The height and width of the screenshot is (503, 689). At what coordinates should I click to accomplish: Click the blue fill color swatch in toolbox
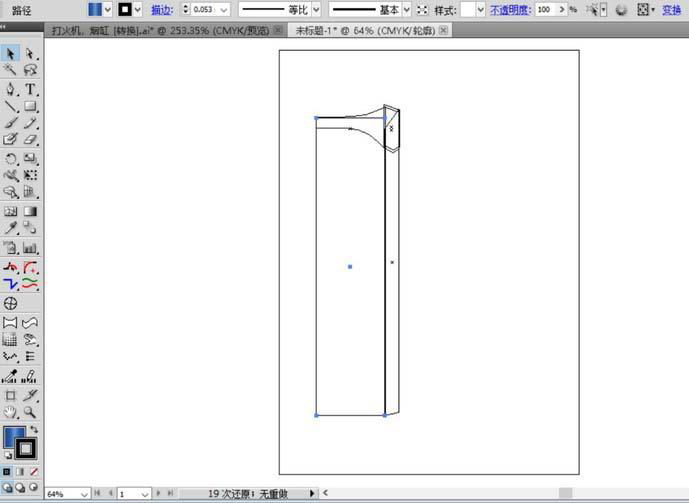[14, 437]
